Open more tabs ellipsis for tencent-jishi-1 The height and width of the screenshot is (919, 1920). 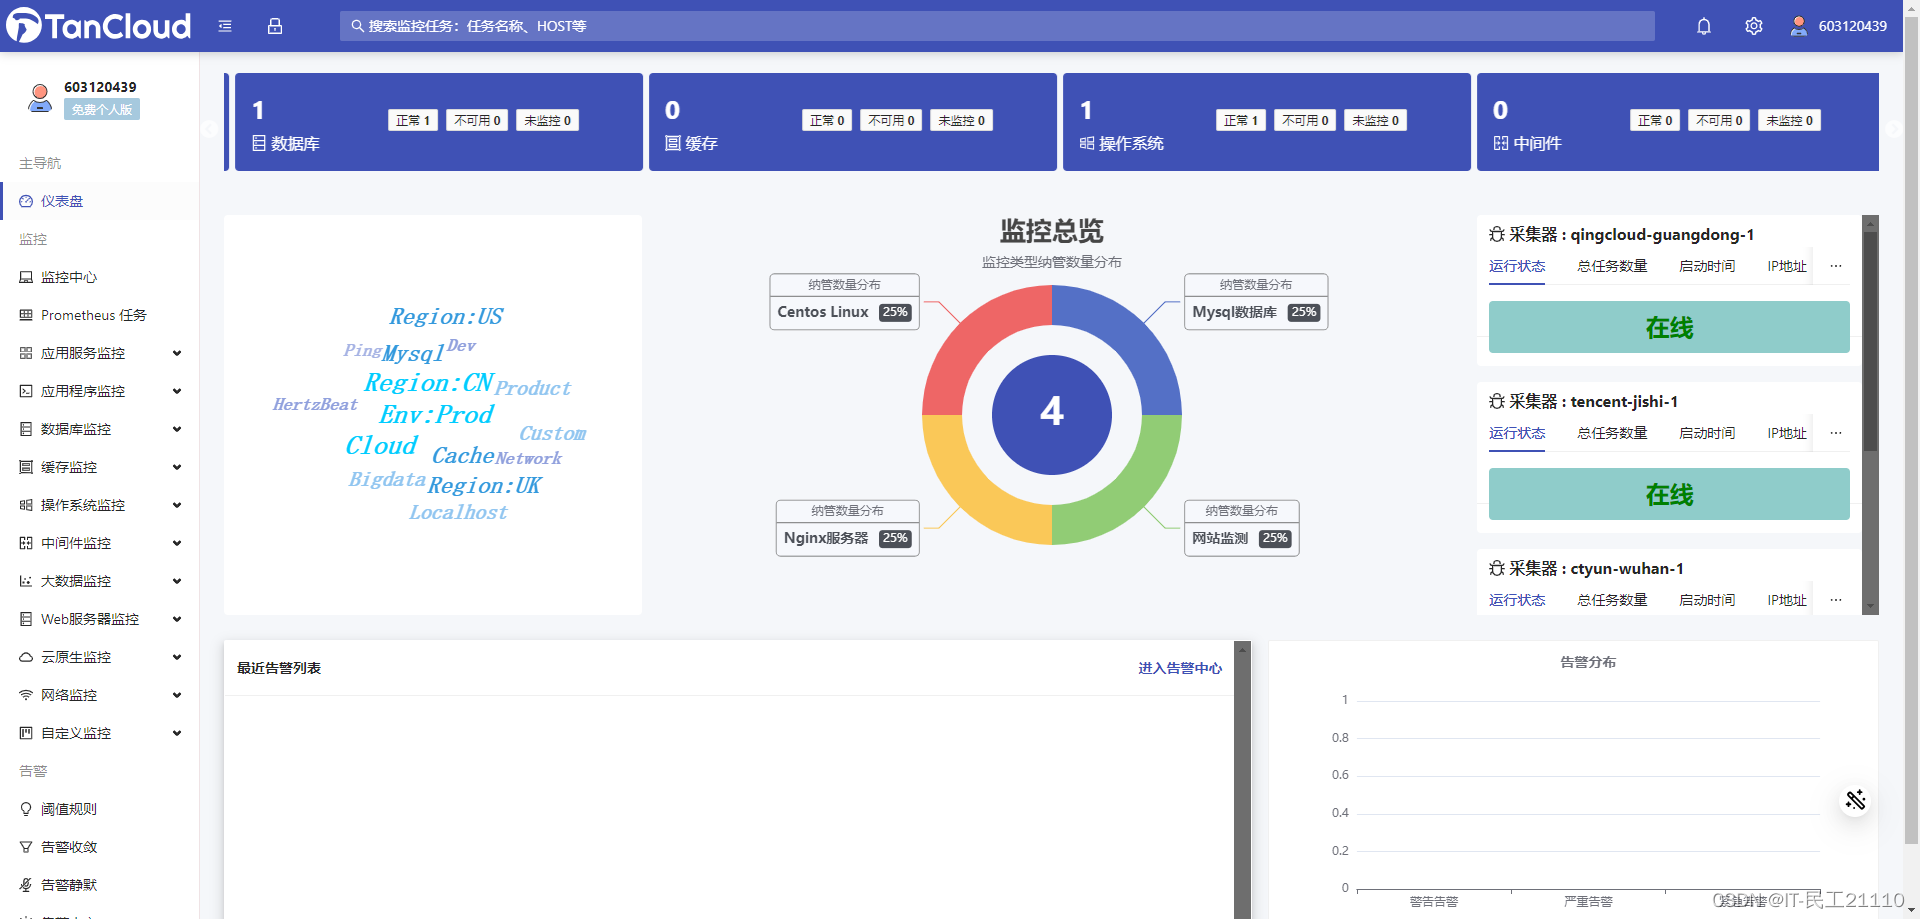pos(1836,433)
